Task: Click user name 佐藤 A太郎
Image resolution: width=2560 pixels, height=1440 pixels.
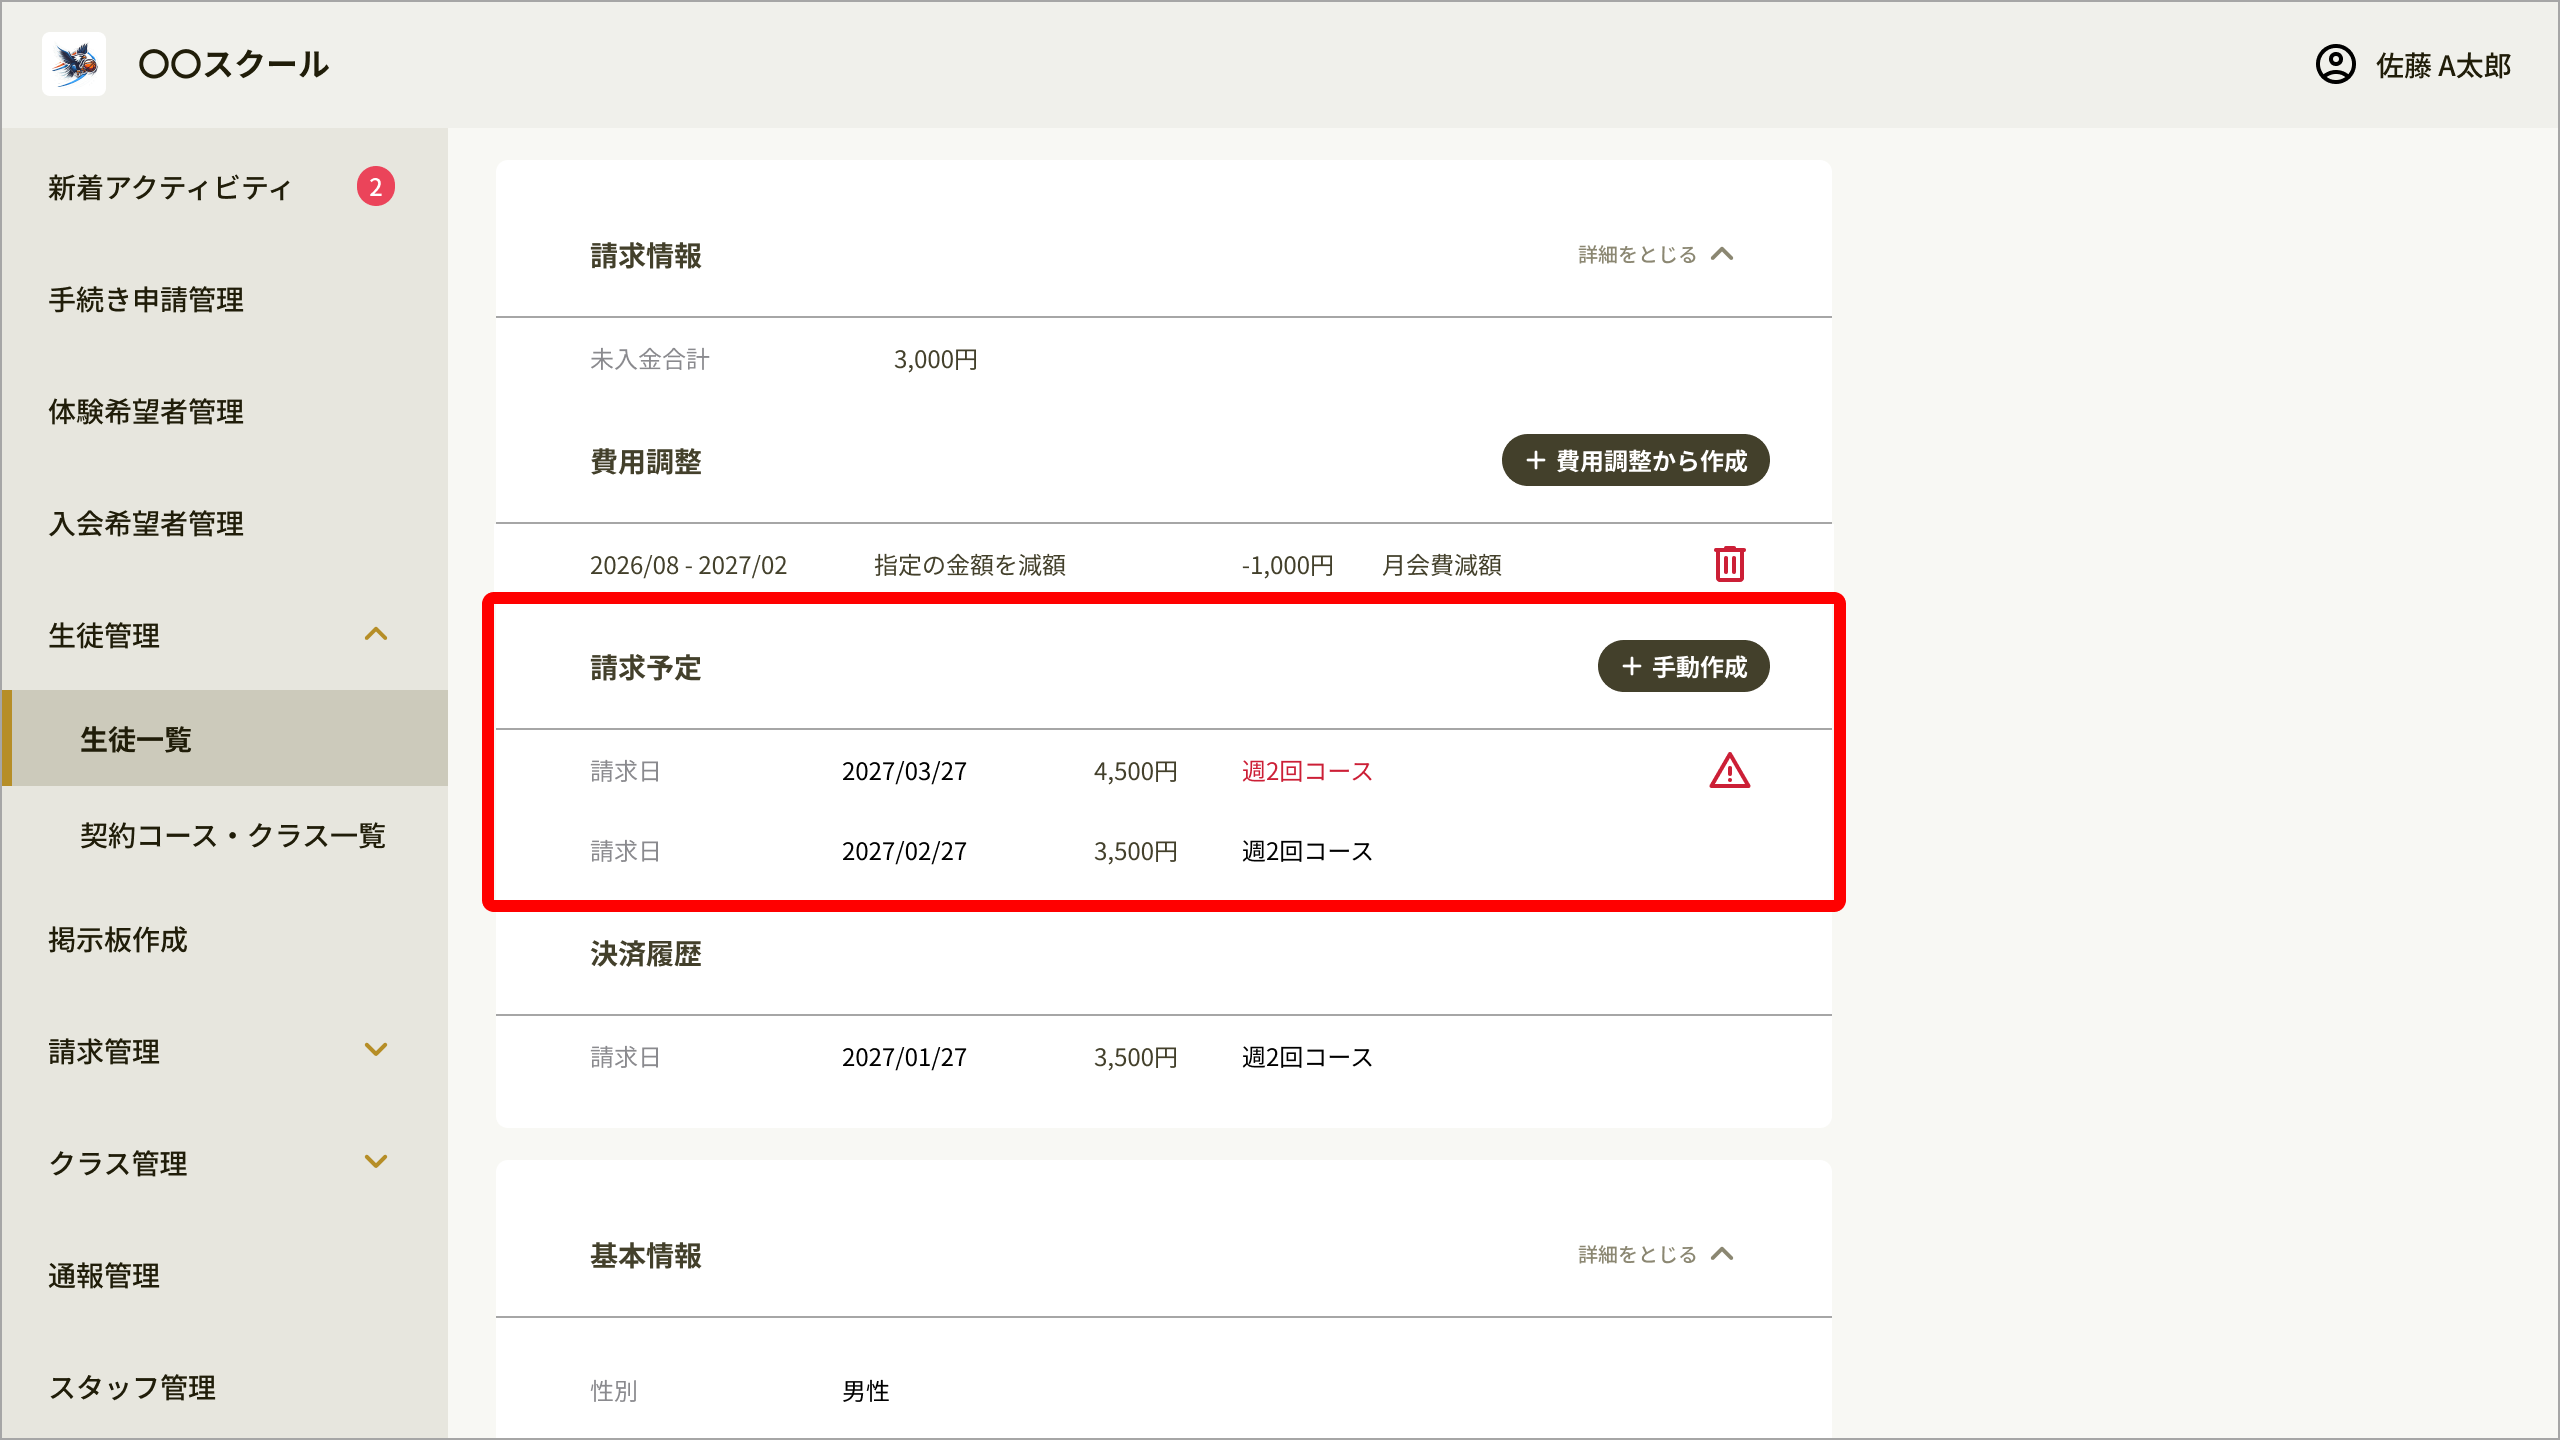Action: pyautogui.click(x=2443, y=66)
